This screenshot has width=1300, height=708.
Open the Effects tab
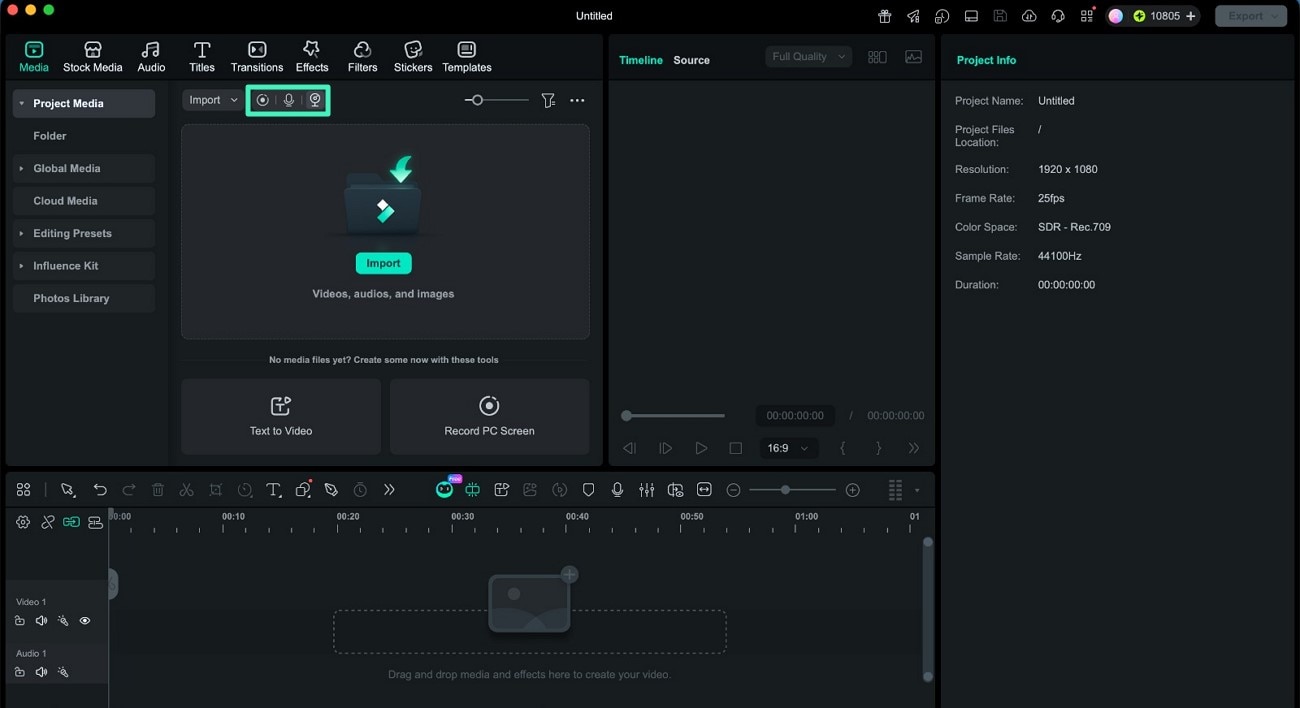pos(312,57)
